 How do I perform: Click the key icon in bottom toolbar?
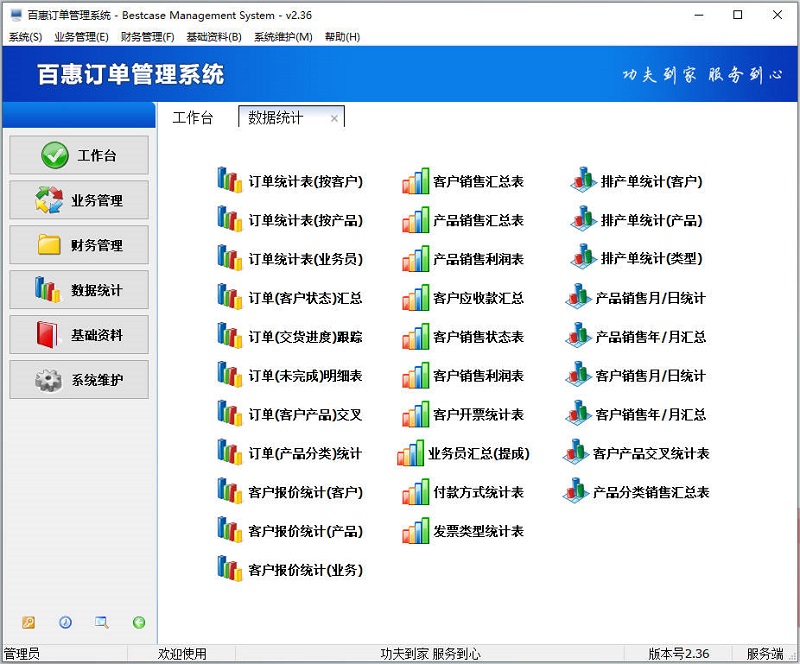(28, 622)
